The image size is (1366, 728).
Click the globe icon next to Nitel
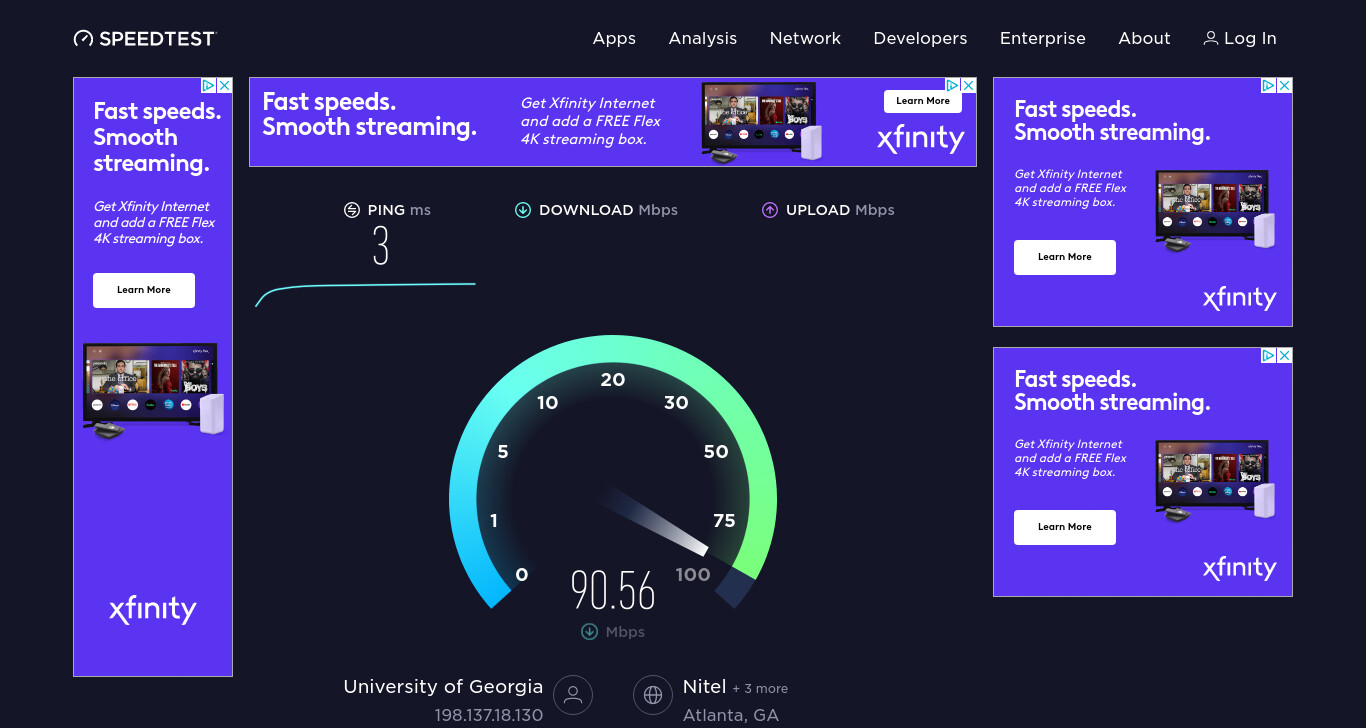pos(653,694)
